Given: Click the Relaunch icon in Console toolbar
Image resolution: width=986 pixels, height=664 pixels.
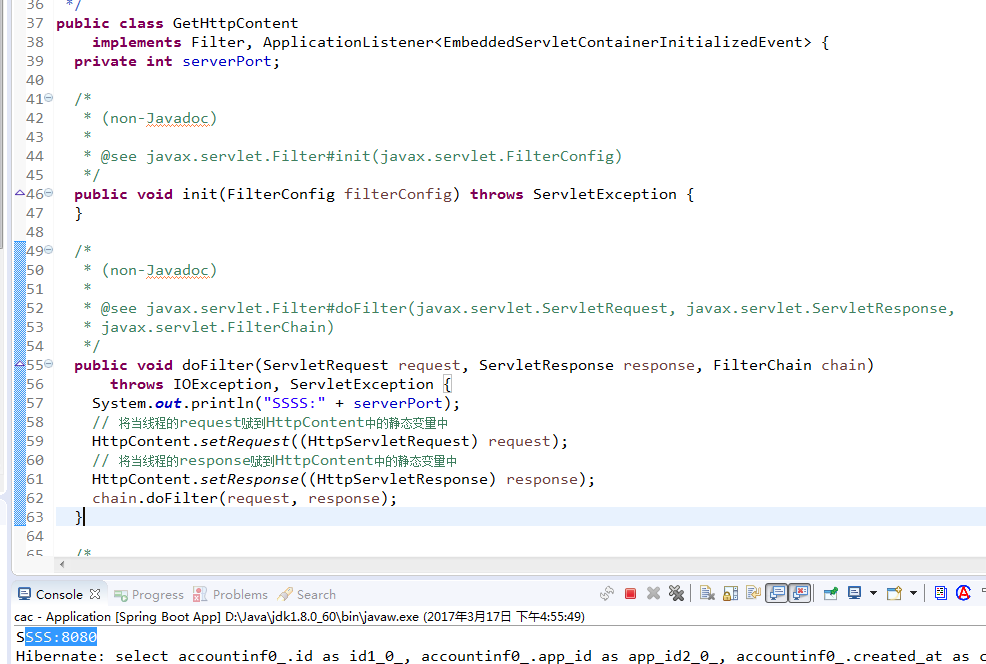Looking at the screenshot, I should (607, 594).
